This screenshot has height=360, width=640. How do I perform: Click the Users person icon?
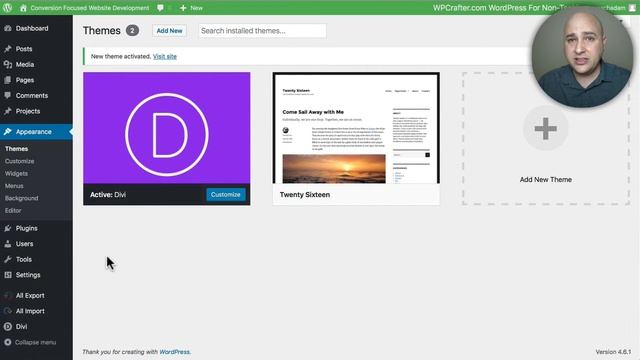click(x=8, y=244)
